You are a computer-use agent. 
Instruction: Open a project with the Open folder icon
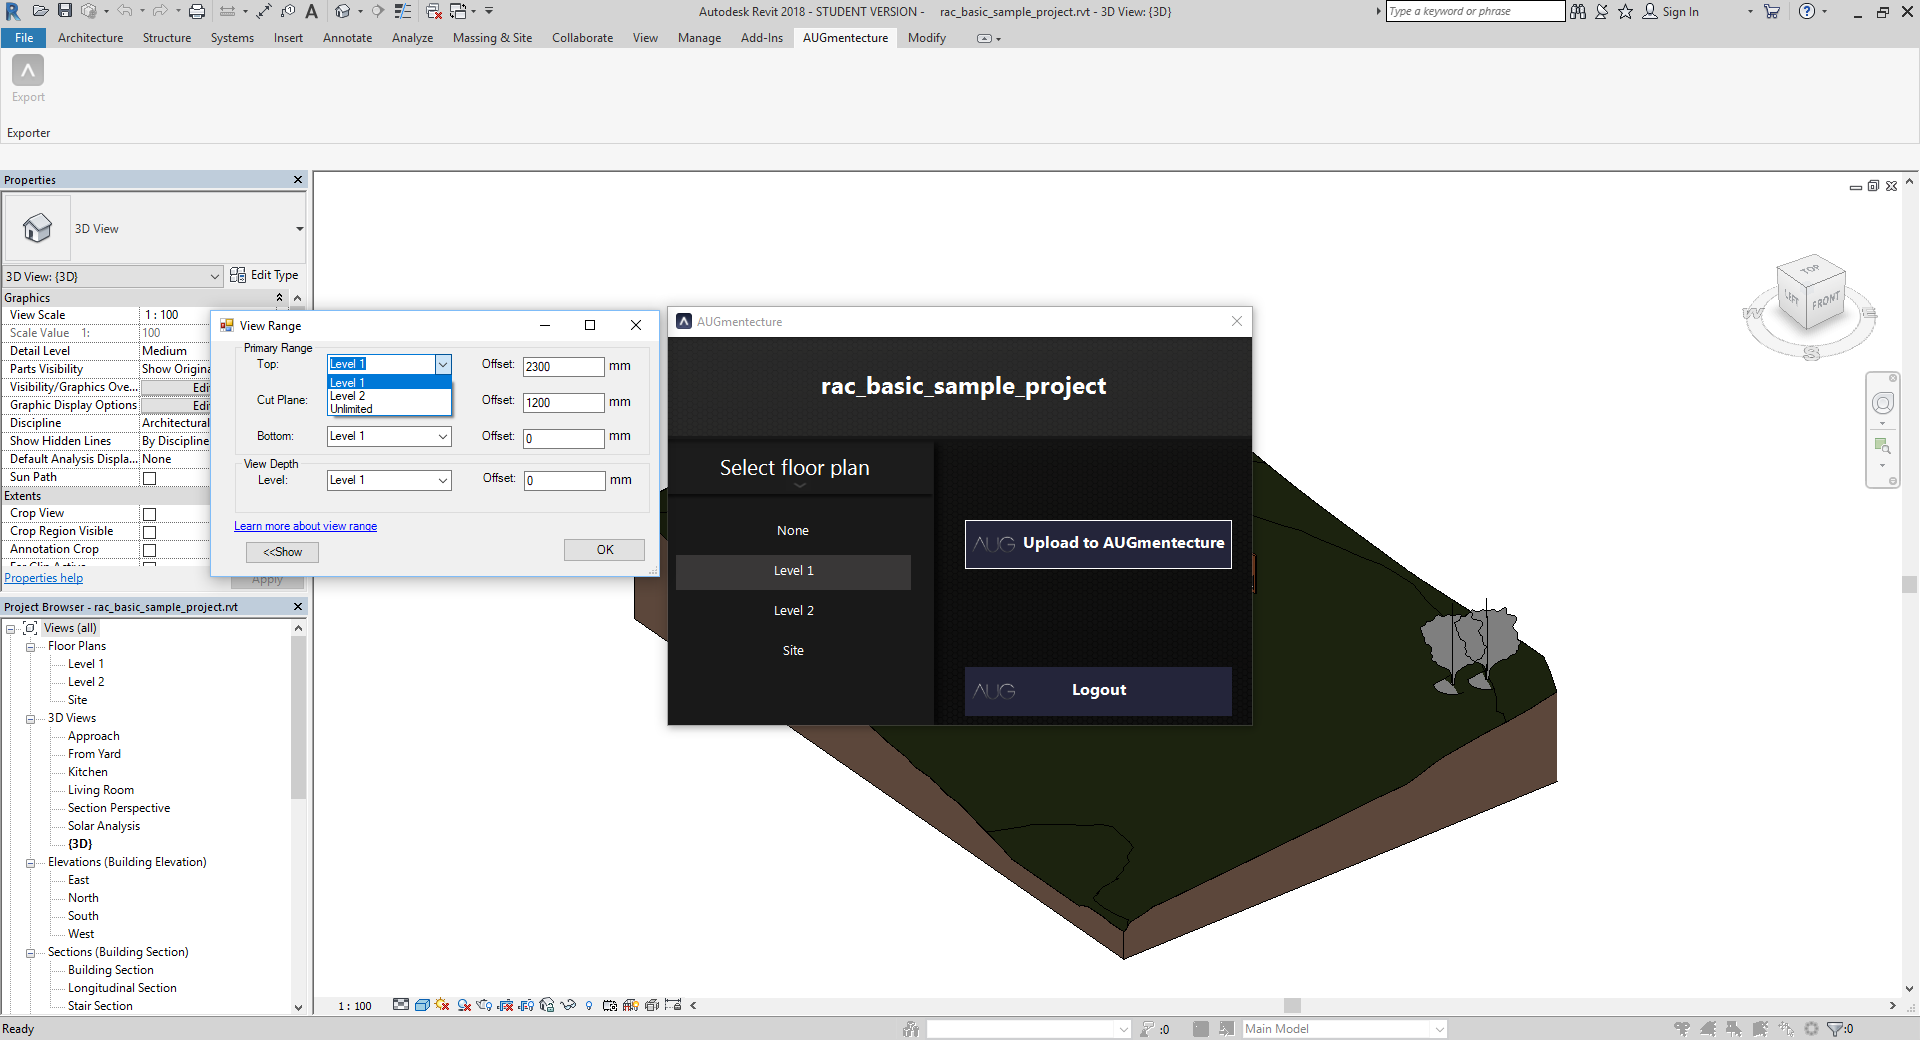tap(41, 11)
